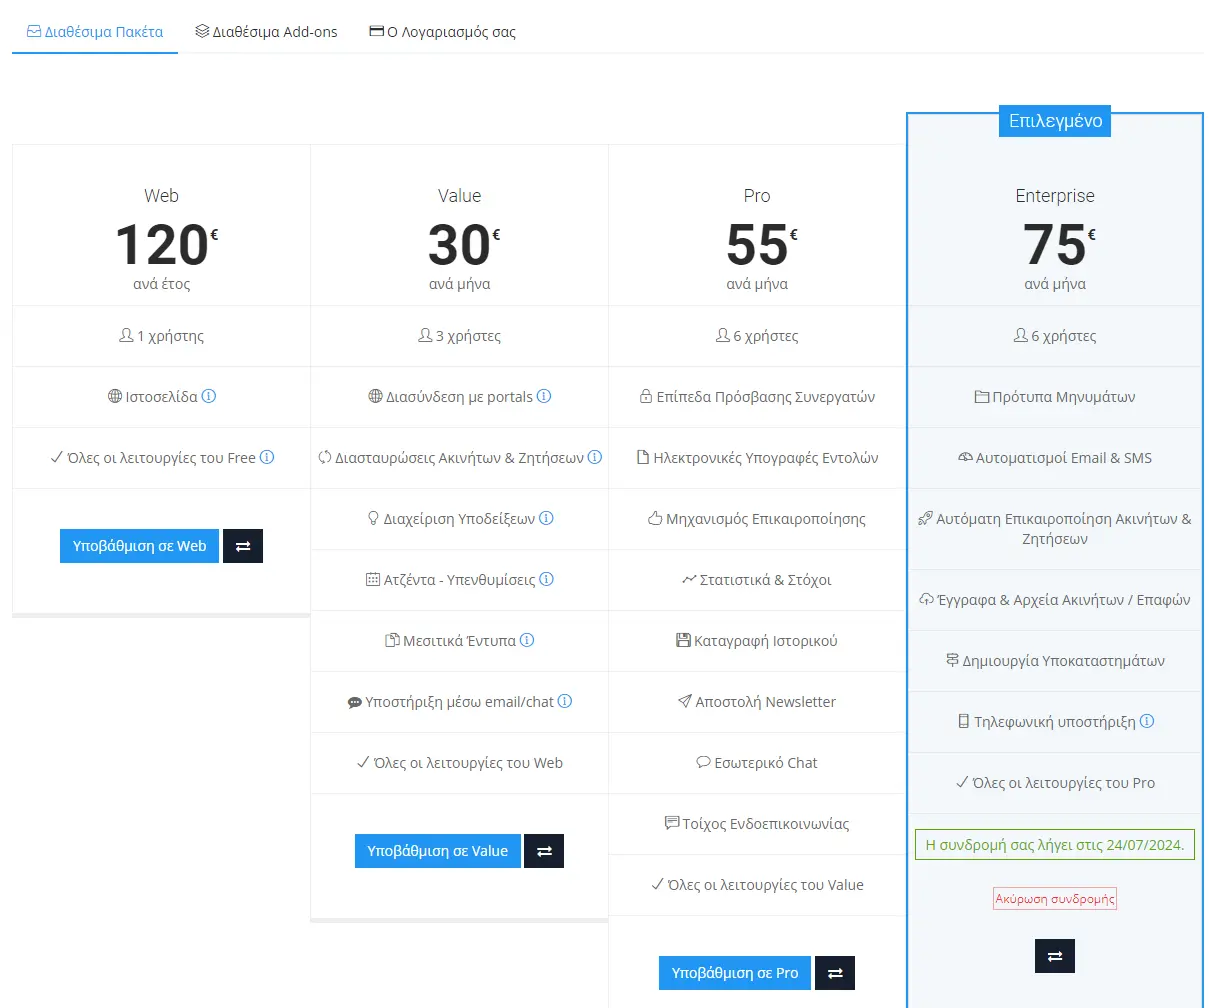Screen dimensions: 1216x1008
Task: Click info icon next to Ιστοσελίδα
Action: point(209,396)
